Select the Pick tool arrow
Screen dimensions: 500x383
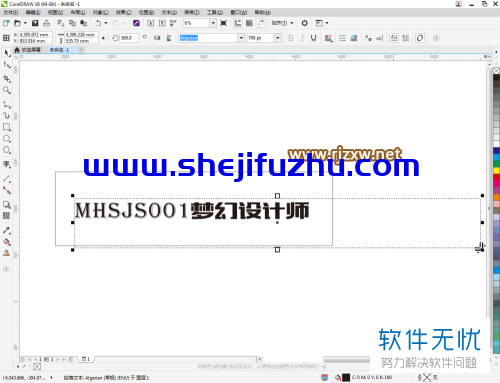point(6,53)
